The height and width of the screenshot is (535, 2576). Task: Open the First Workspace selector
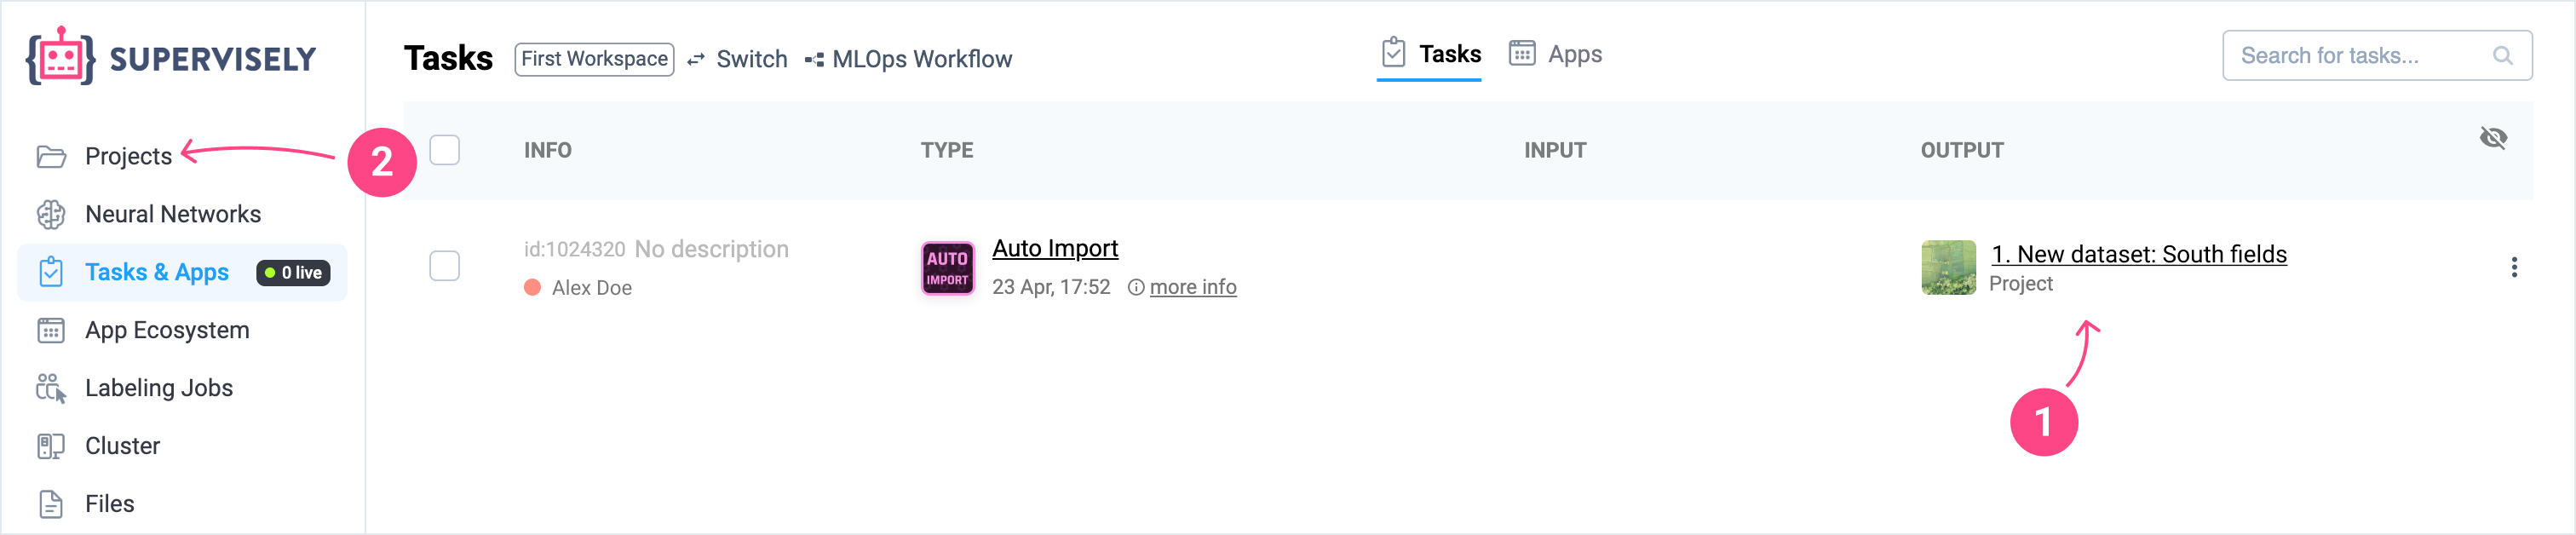tap(594, 59)
